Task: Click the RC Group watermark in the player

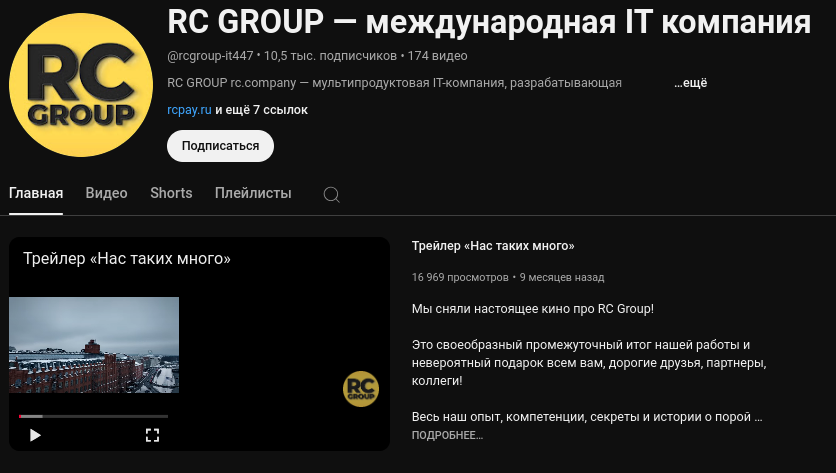Action: (x=361, y=389)
